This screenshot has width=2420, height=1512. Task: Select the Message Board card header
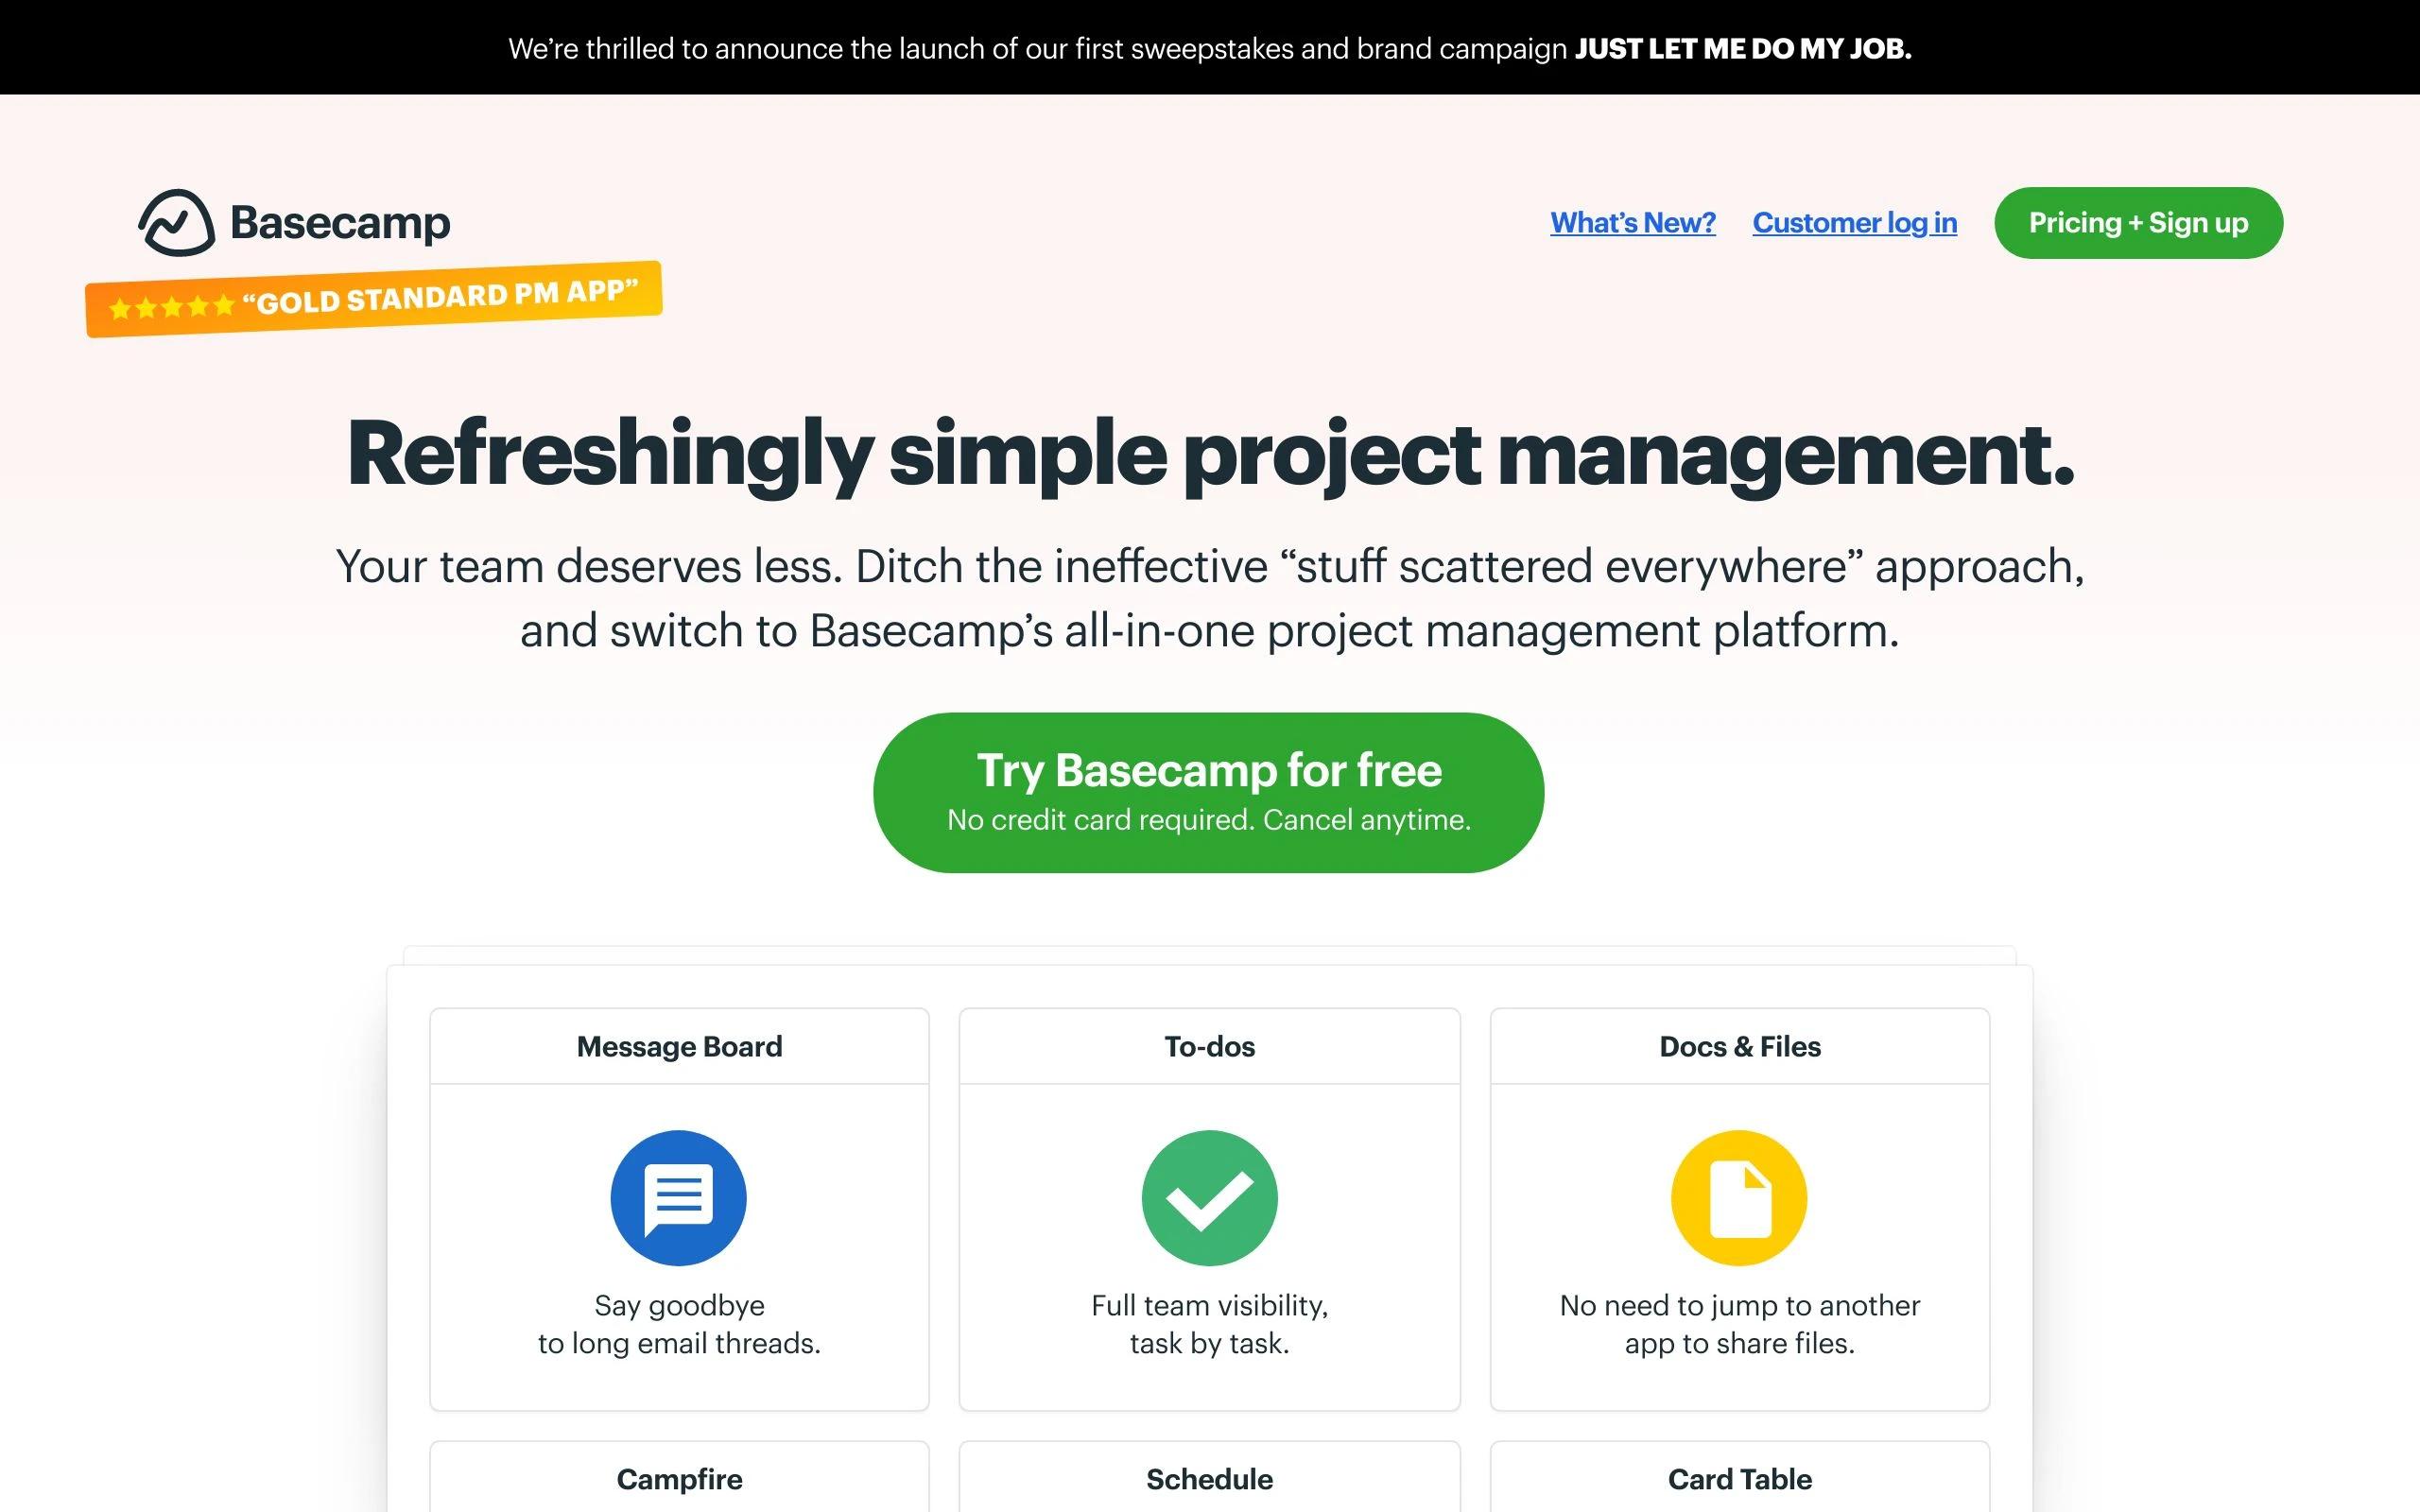point(679,1046)
